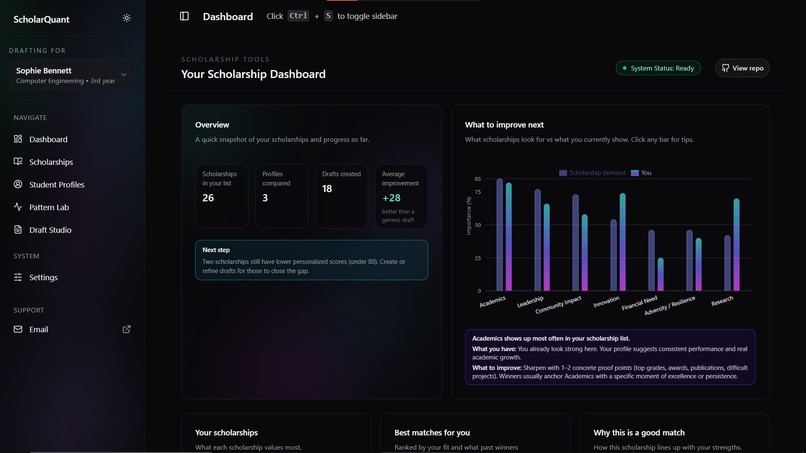Click the Innovation You bar in chart
Viewport: 806px width, 453px height.
point(622,242)
